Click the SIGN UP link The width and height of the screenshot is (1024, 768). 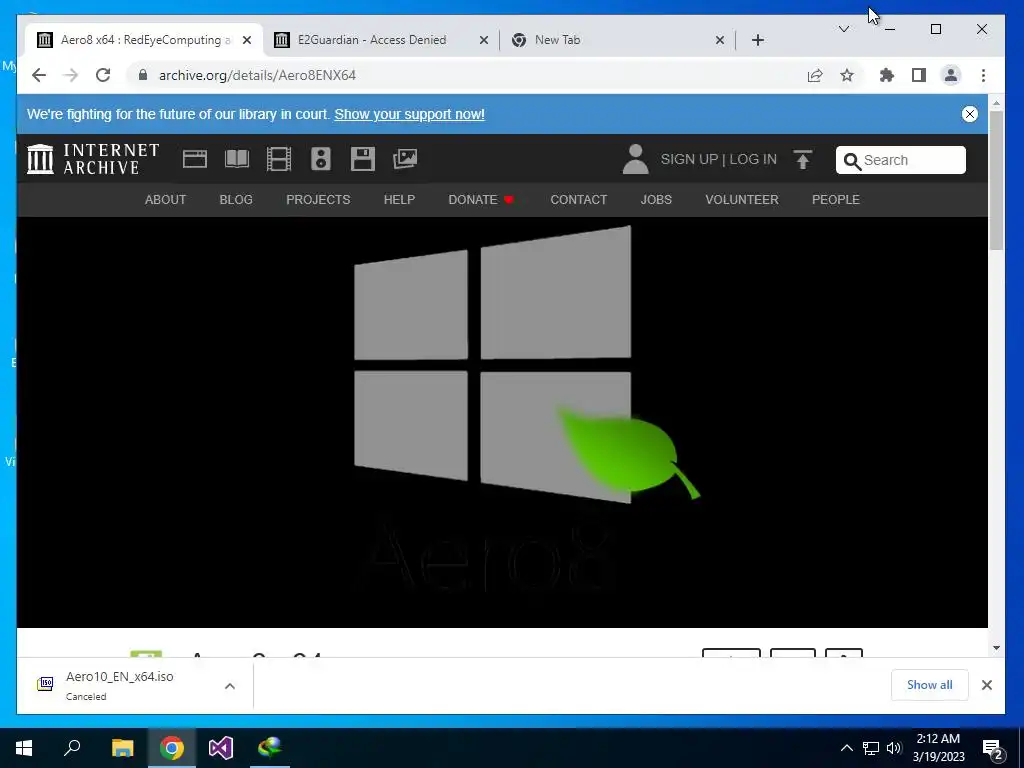point(689,159)
